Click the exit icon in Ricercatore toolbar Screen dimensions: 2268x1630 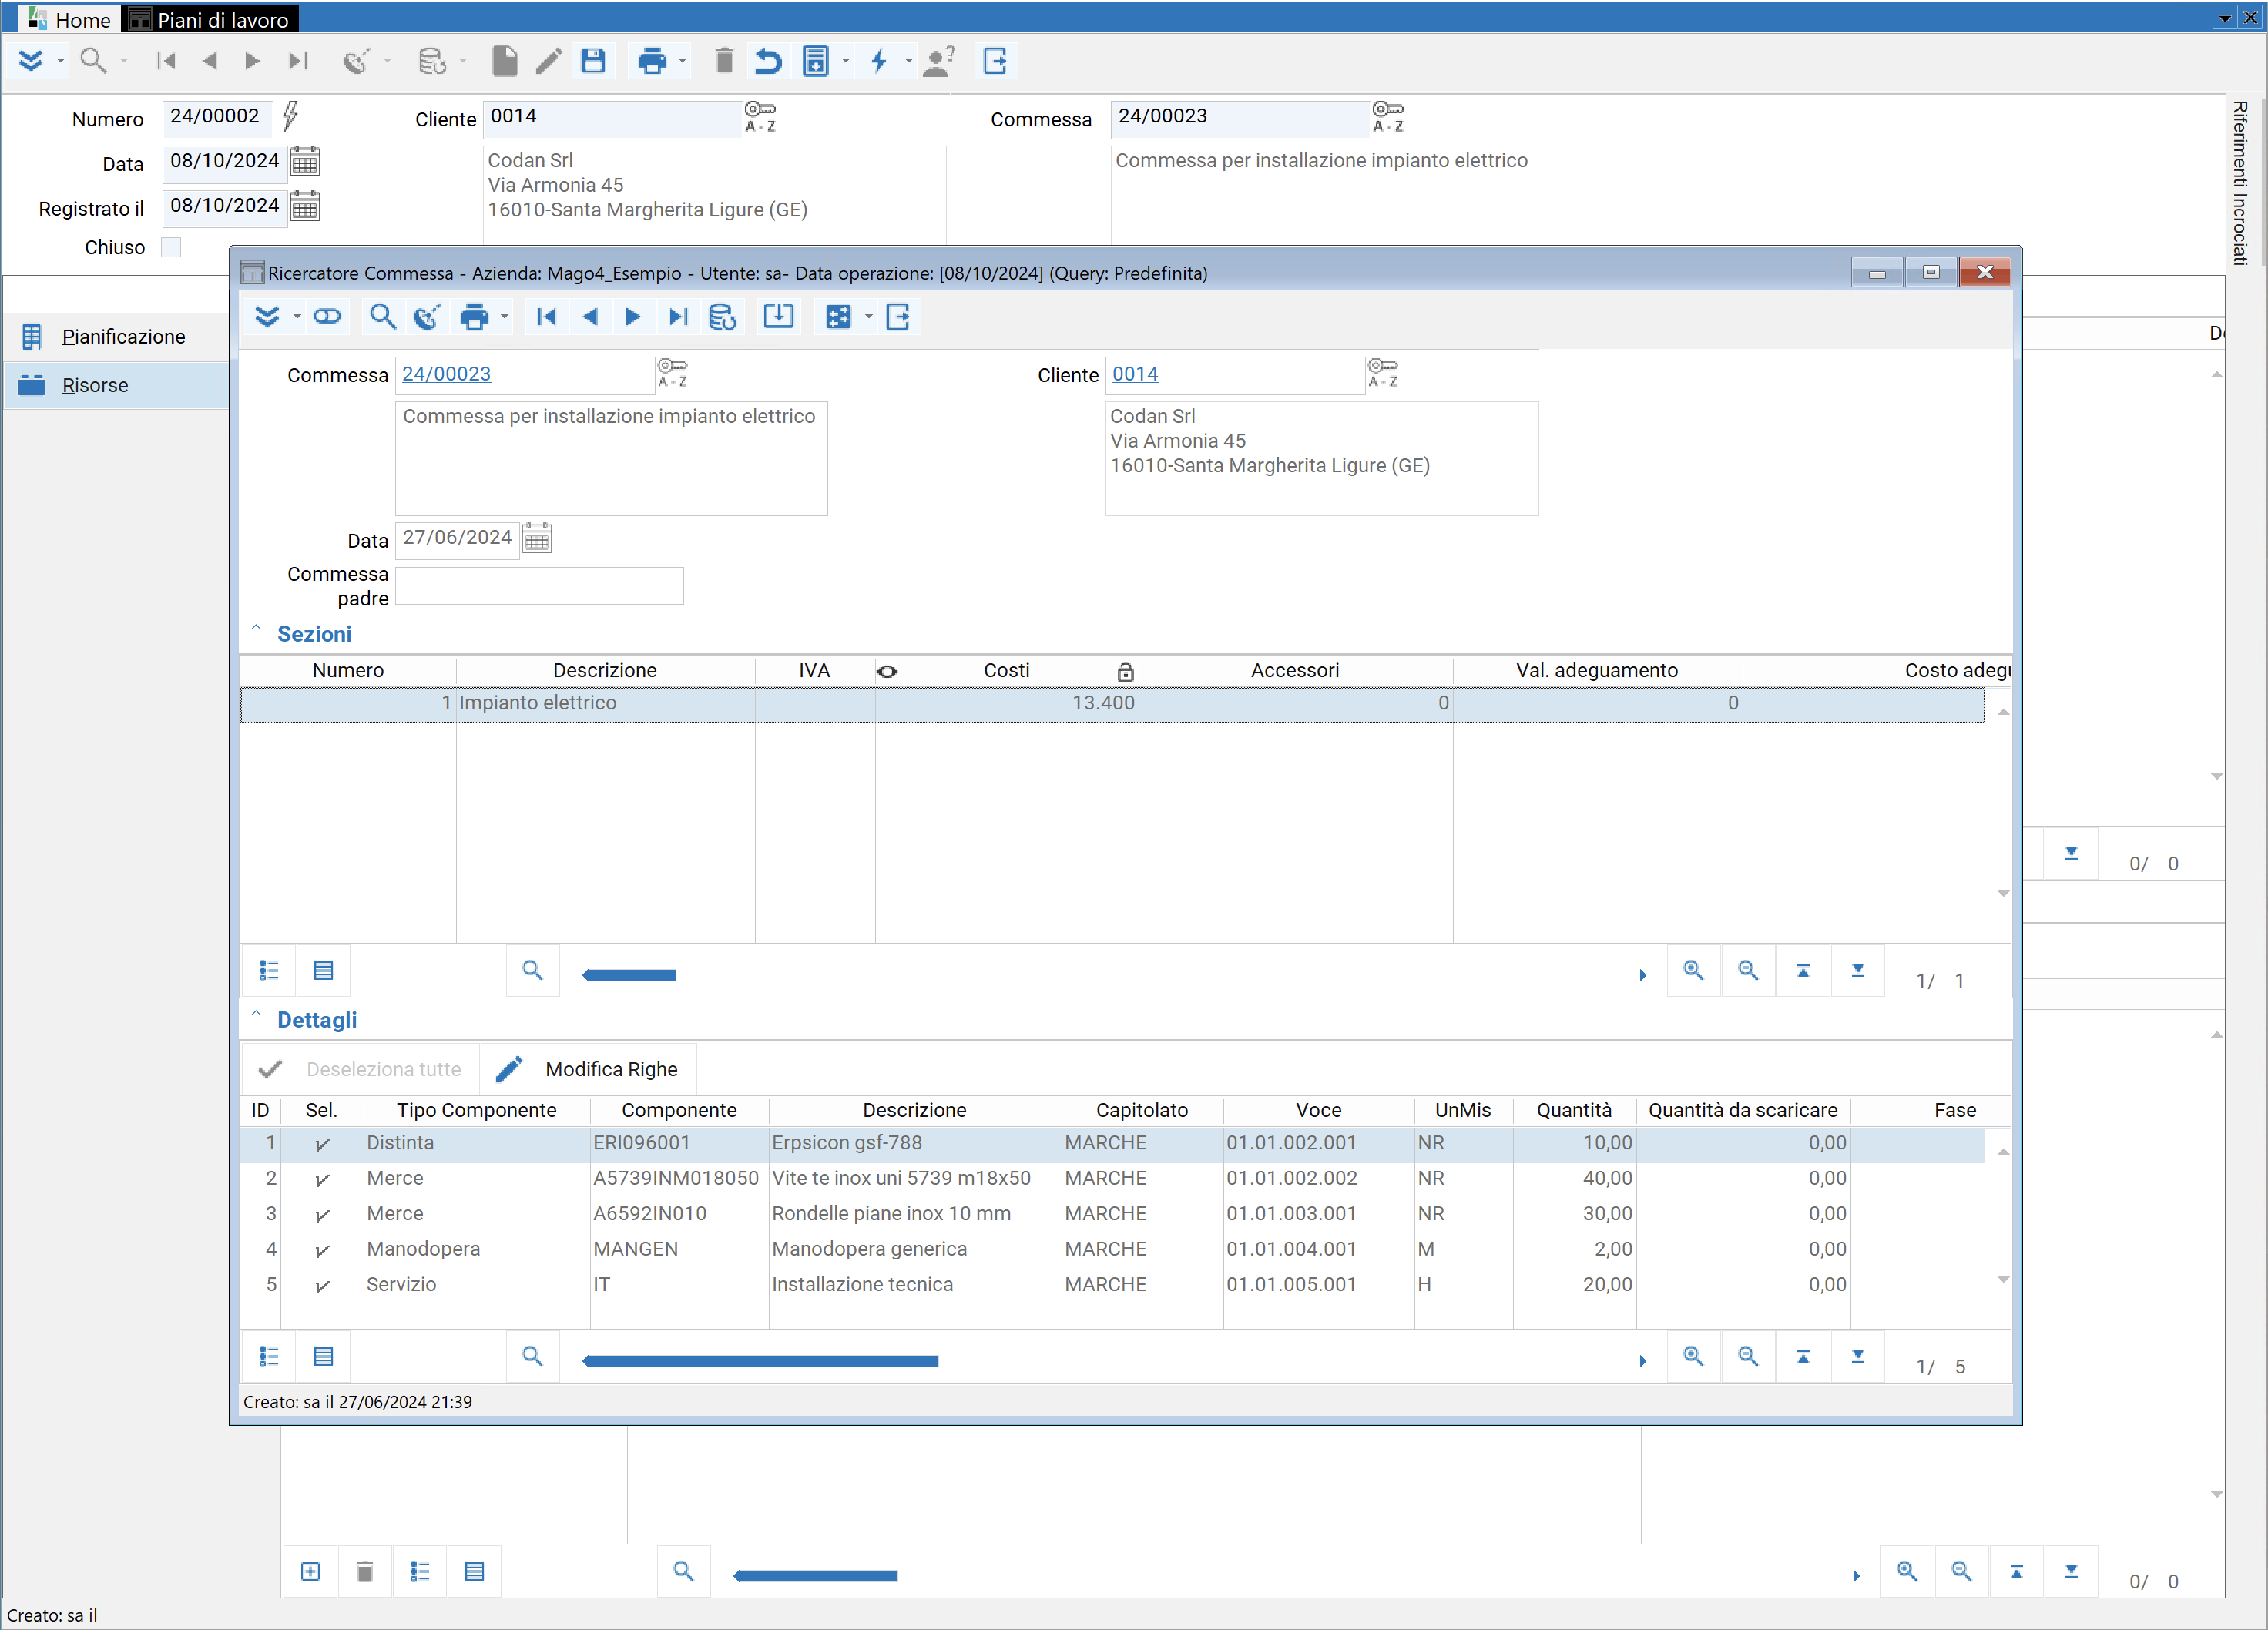pos(898,317)
